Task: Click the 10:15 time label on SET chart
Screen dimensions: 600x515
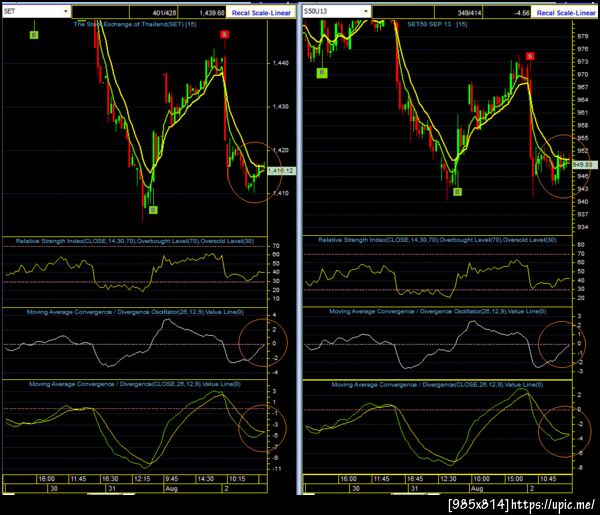Action: pos(237,479)
